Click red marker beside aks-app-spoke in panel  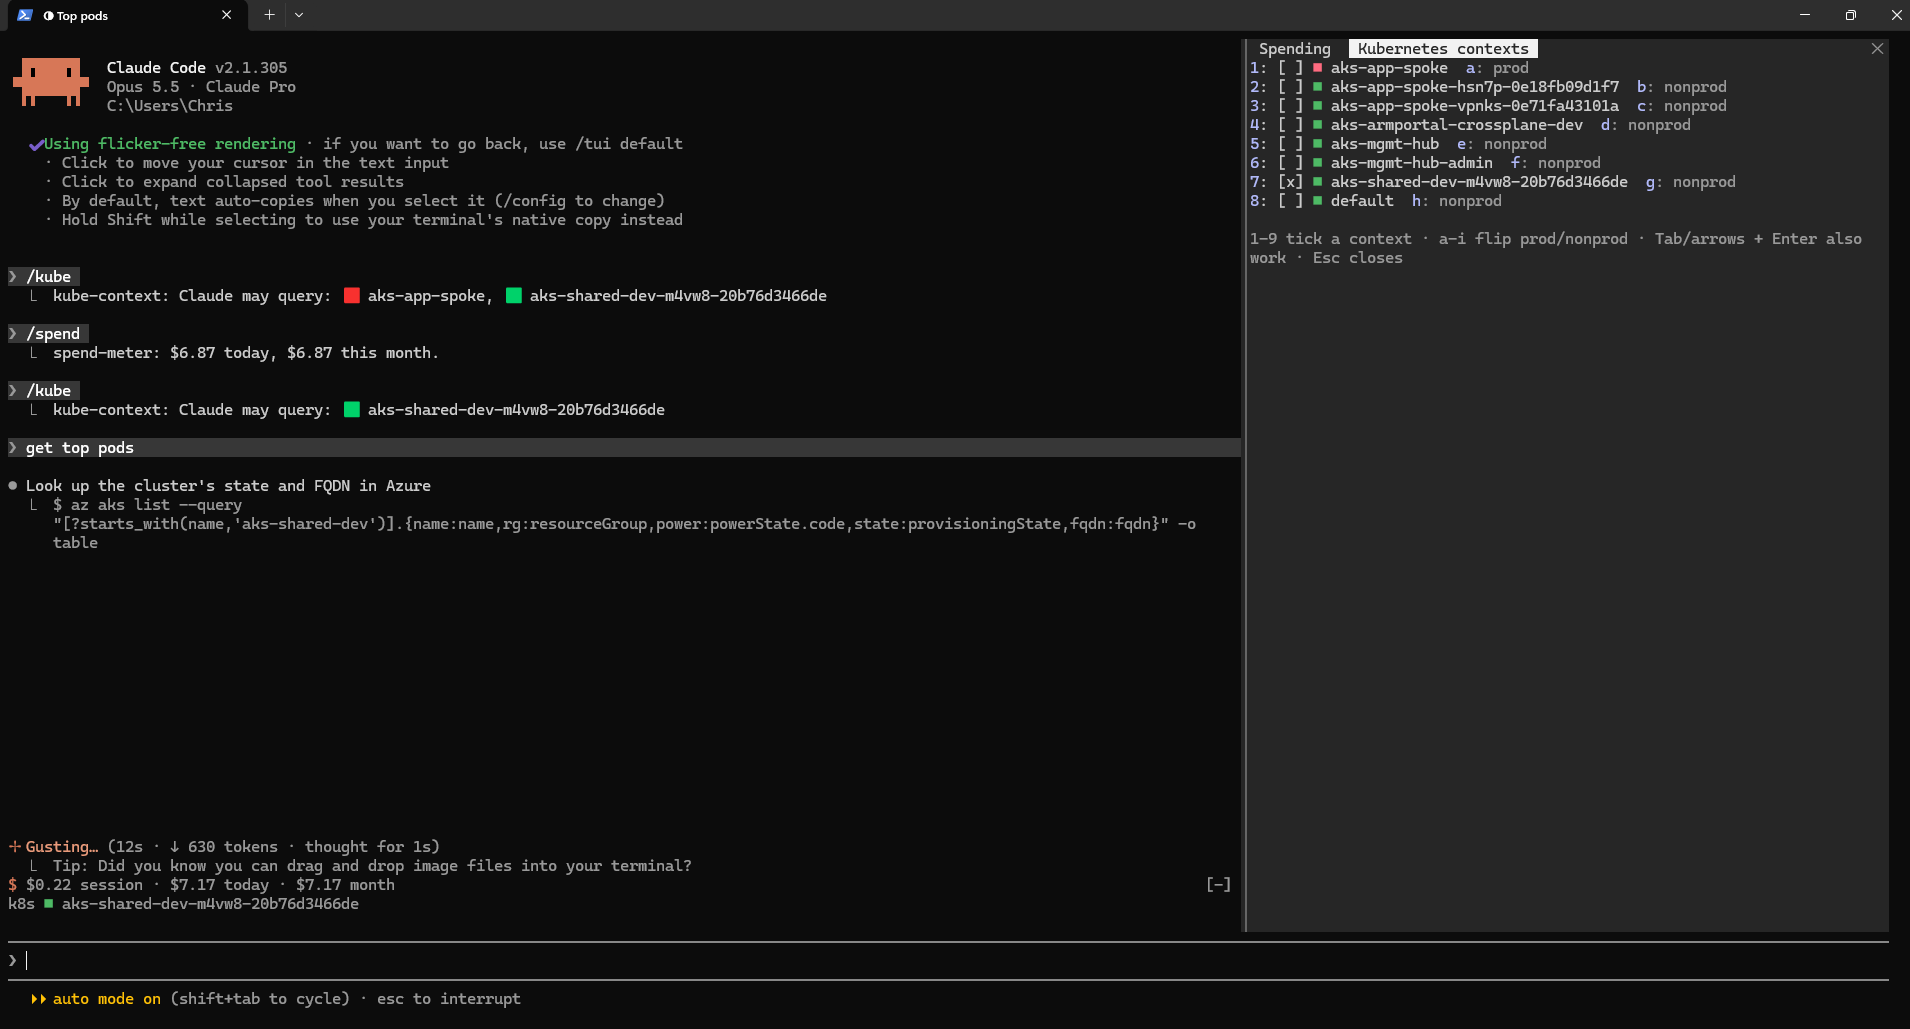click(1317, 68)
